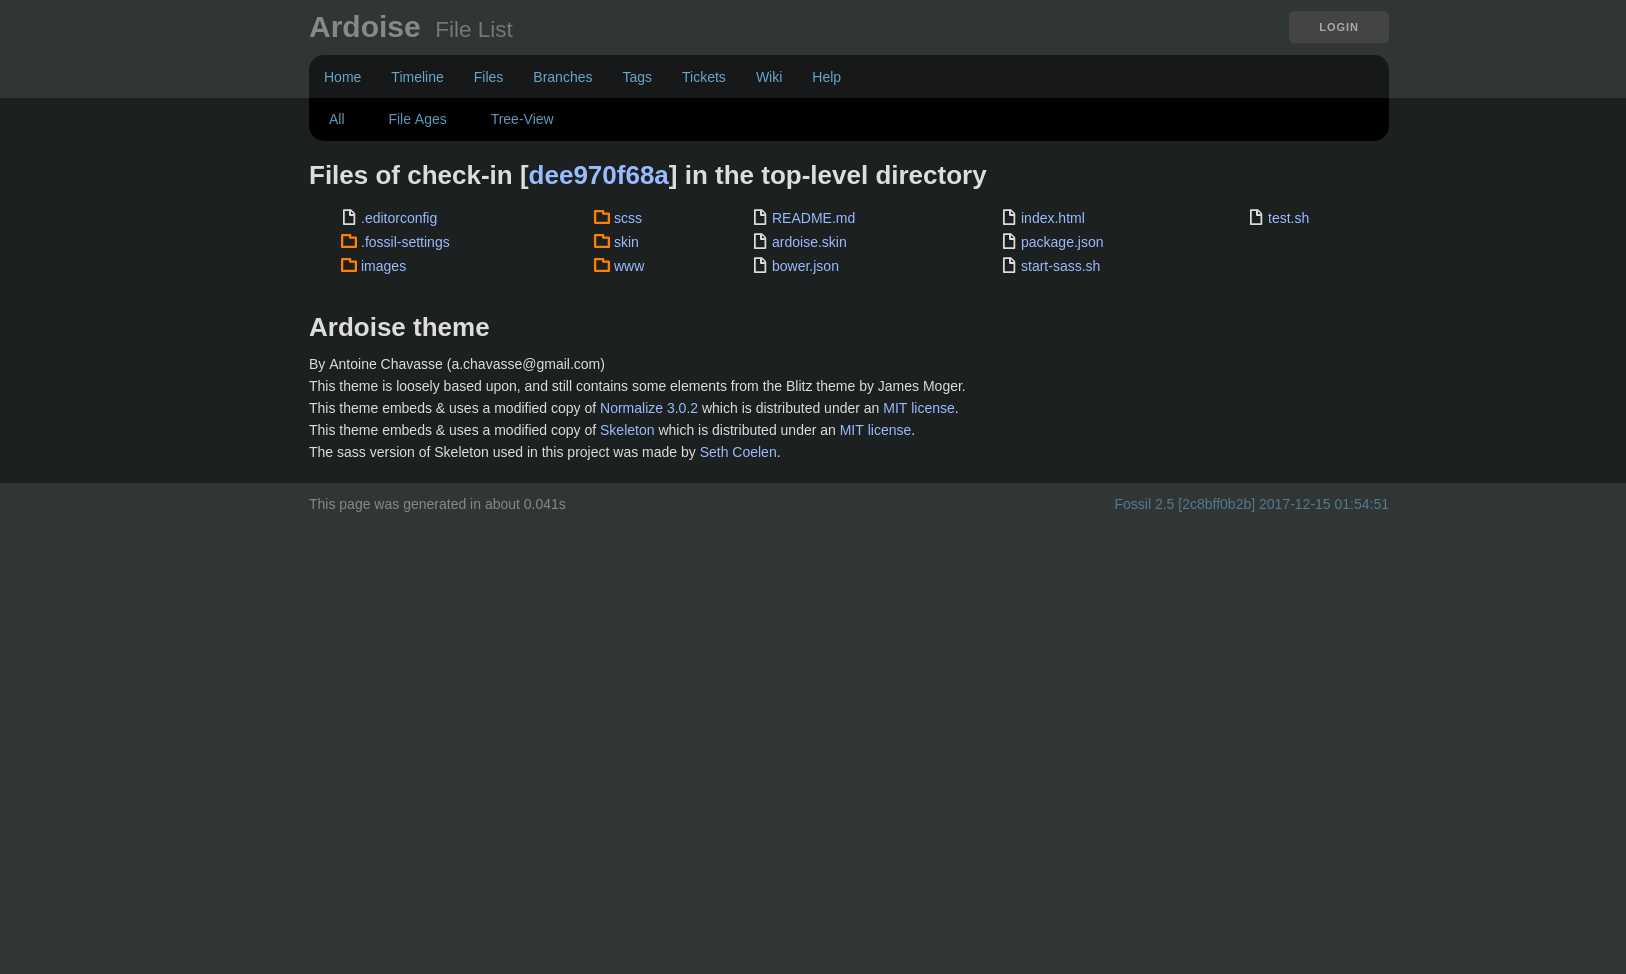Click file icon beside README.md
This screenshot has width=1626, height=974.
(760, 217)
